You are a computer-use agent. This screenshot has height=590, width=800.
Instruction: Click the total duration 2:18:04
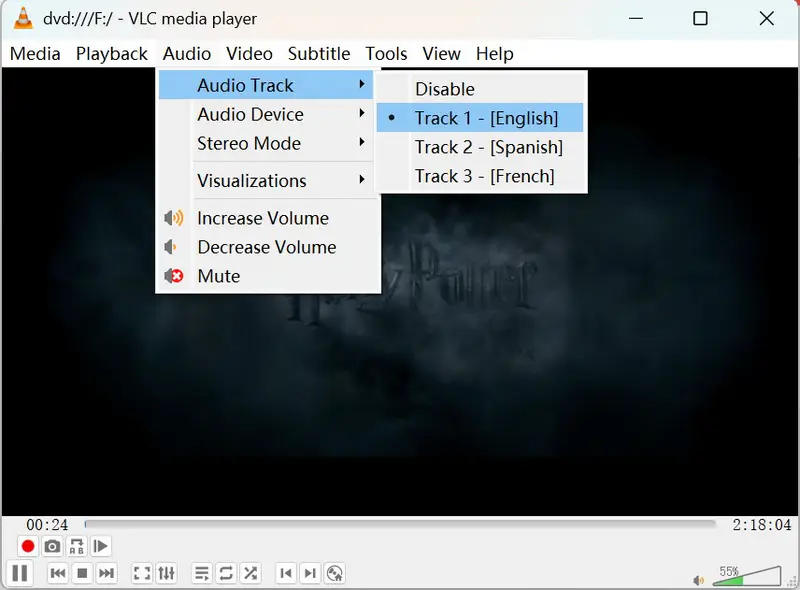coord(762,525)
